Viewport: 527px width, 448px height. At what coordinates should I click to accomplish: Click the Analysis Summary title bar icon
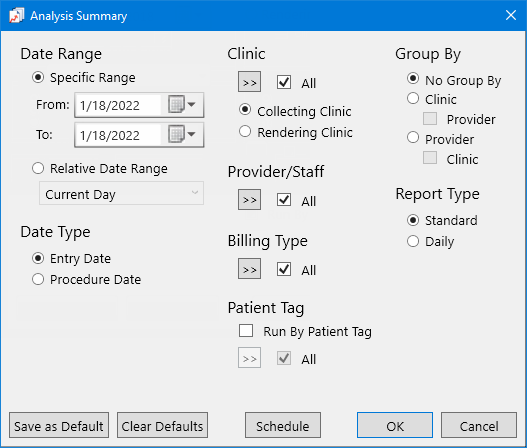pyautogui.click(x=16, y=15)
